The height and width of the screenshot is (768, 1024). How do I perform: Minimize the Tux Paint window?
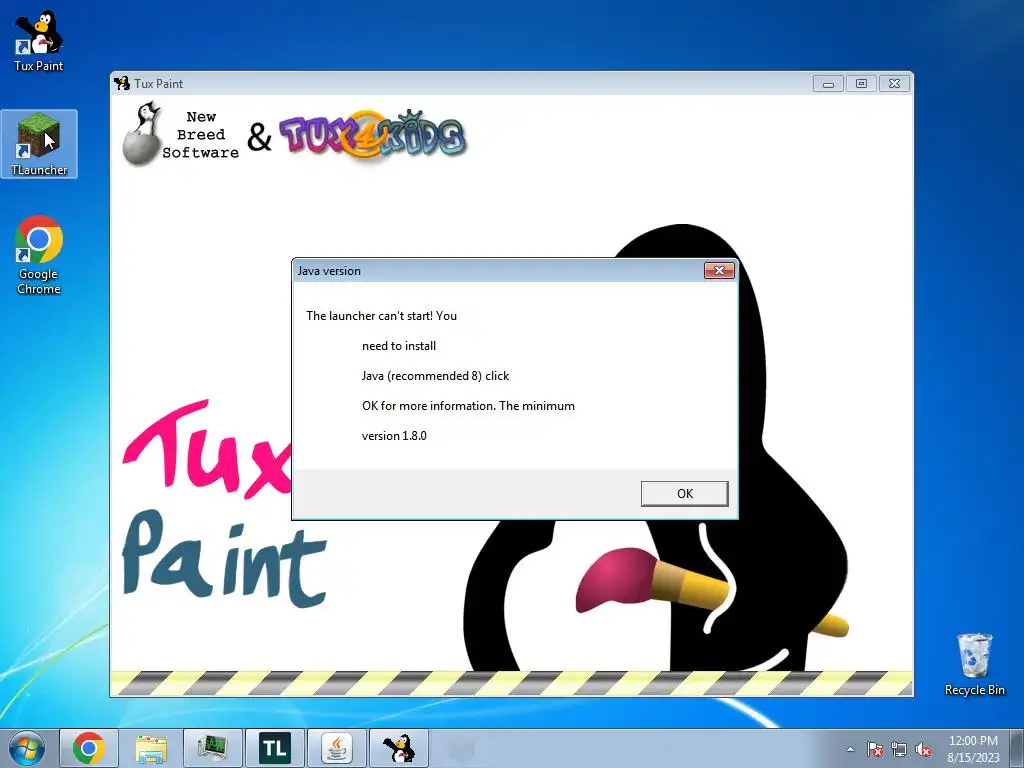[x=828, y=84]
